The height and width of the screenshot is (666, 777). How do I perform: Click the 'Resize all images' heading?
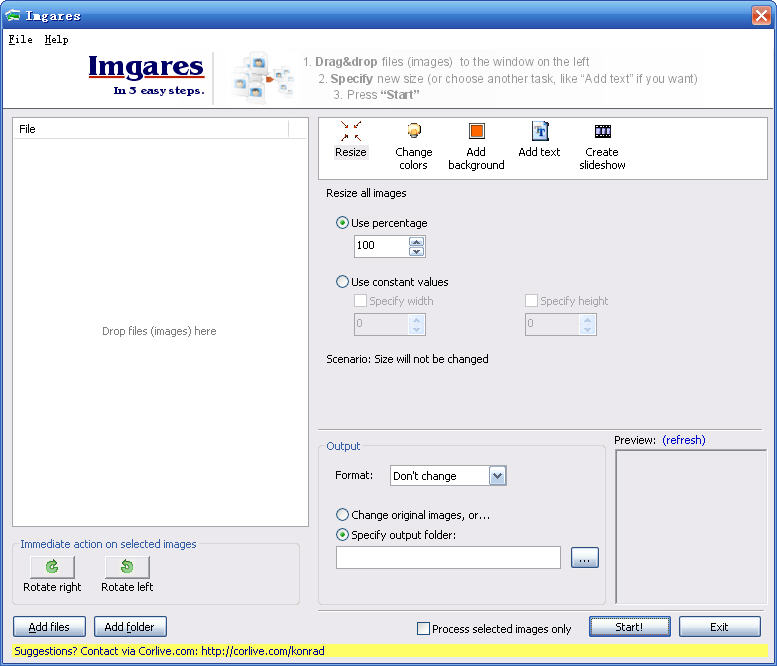tap(366, 193)
